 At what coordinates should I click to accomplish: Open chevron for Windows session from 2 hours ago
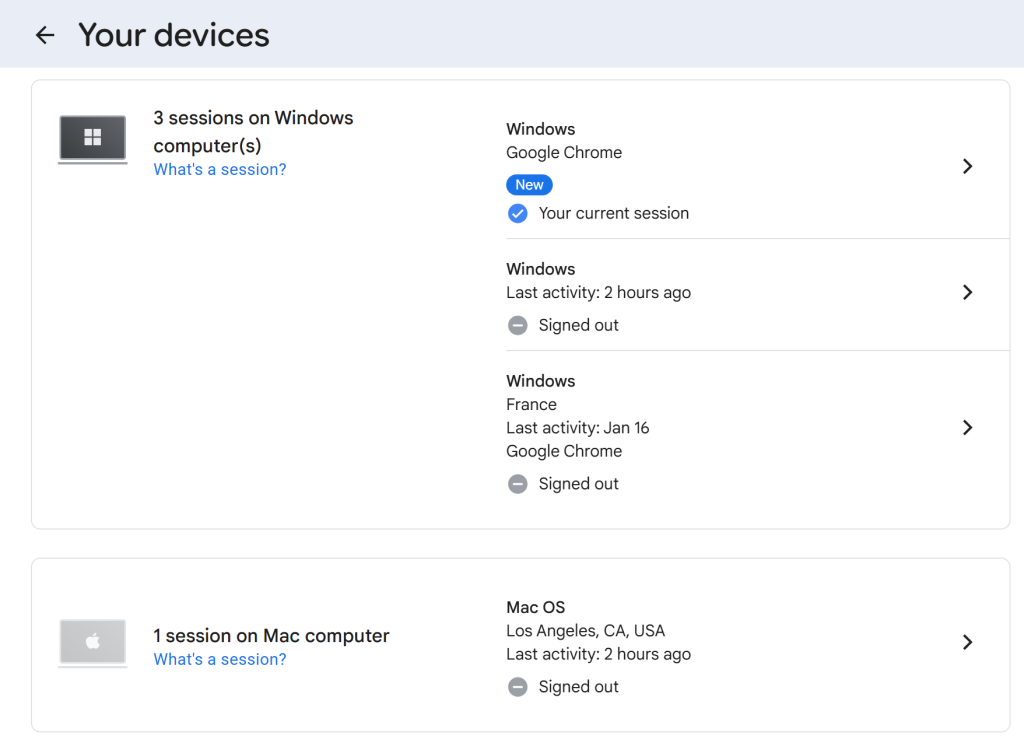tap(967, 293)
